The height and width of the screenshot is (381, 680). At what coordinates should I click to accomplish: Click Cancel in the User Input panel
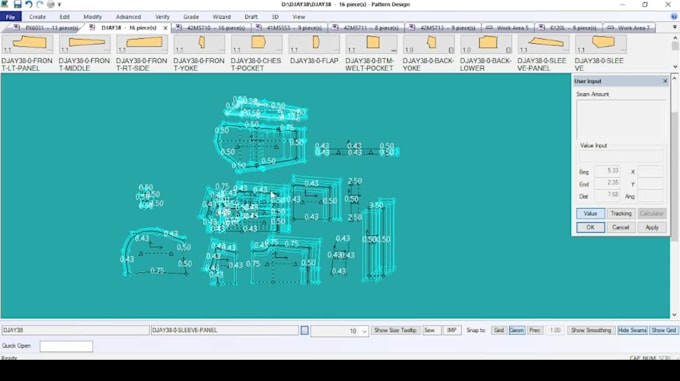pyautogui.click(x=621, y=227)
